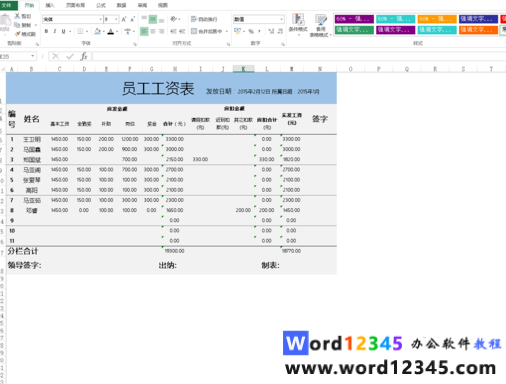Screen dimensions: 506x384
Task: Toggle middle vertical alignment
Action: click(153, 19)
